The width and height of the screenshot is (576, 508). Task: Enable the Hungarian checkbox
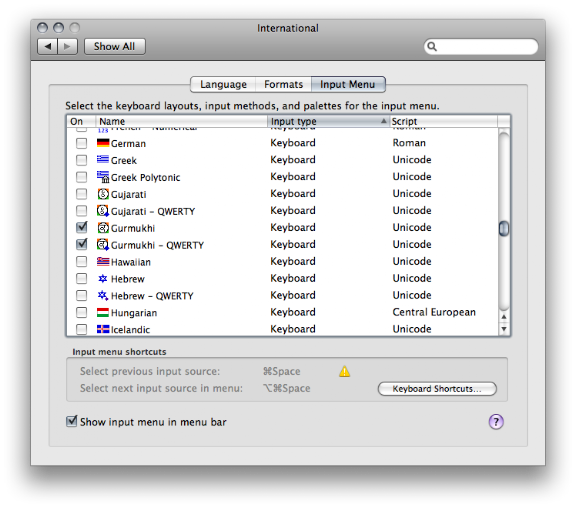coord(81,312)
